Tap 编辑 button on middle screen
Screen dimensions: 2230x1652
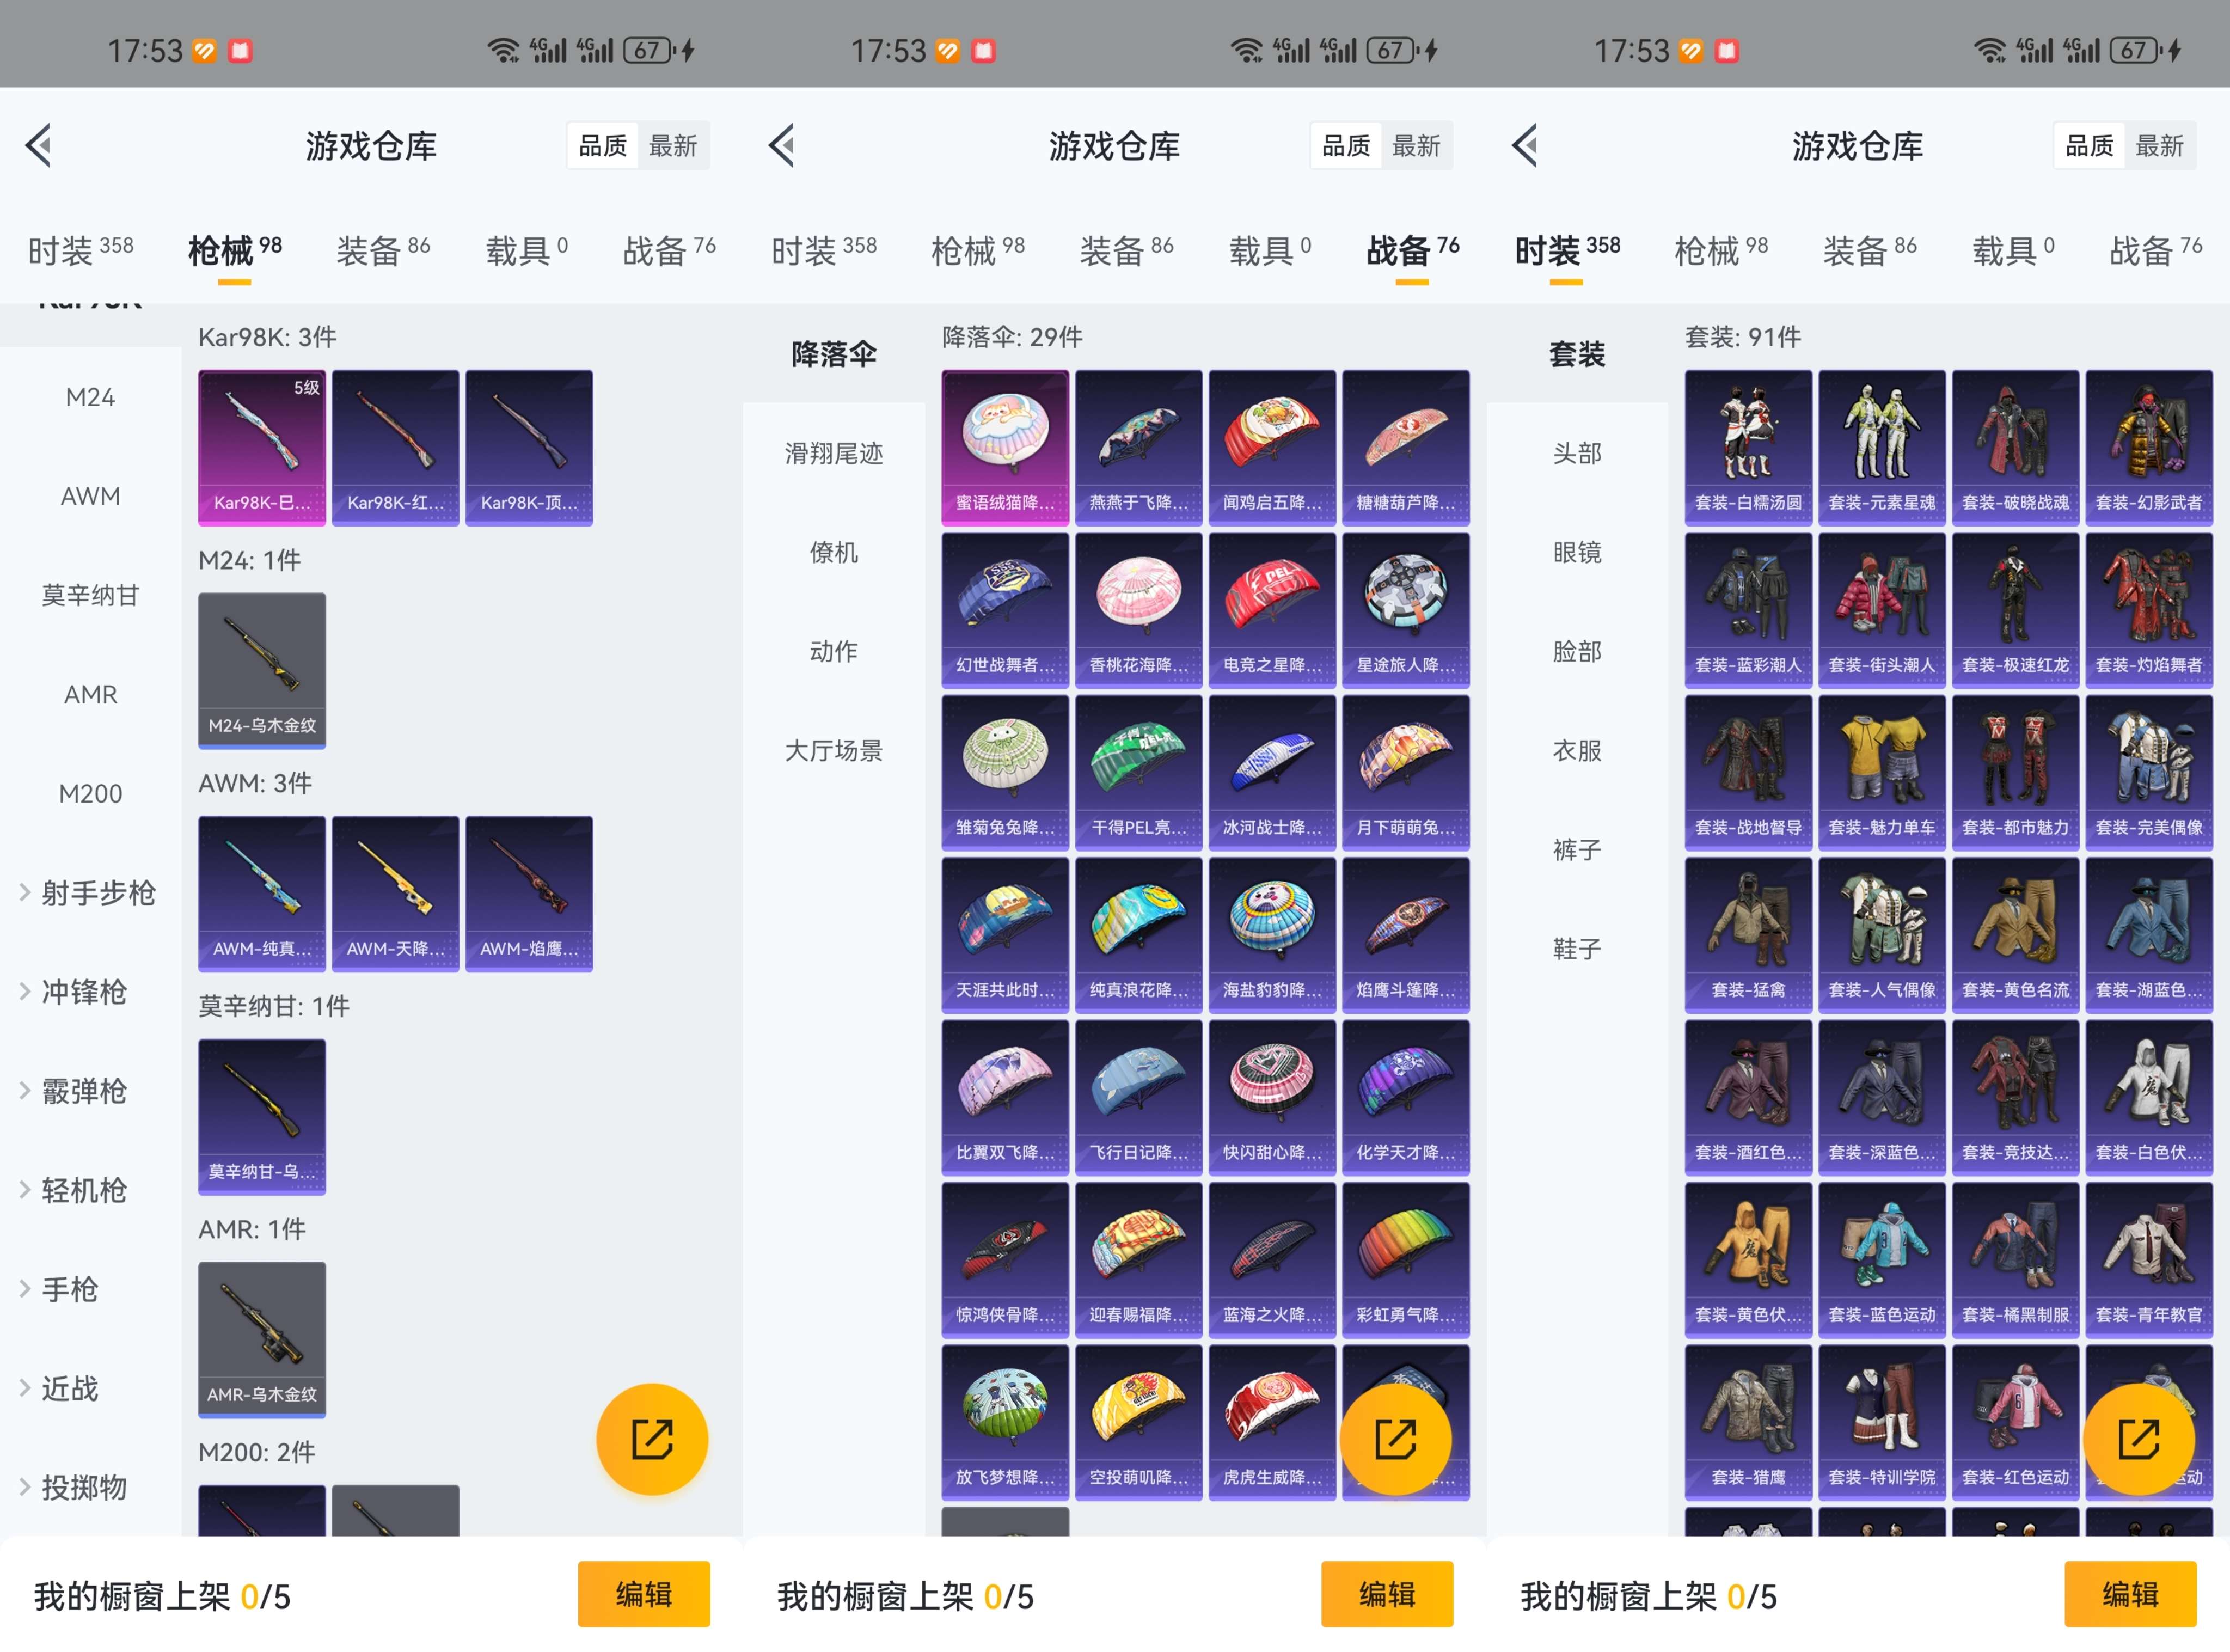coord(1387,1594)
